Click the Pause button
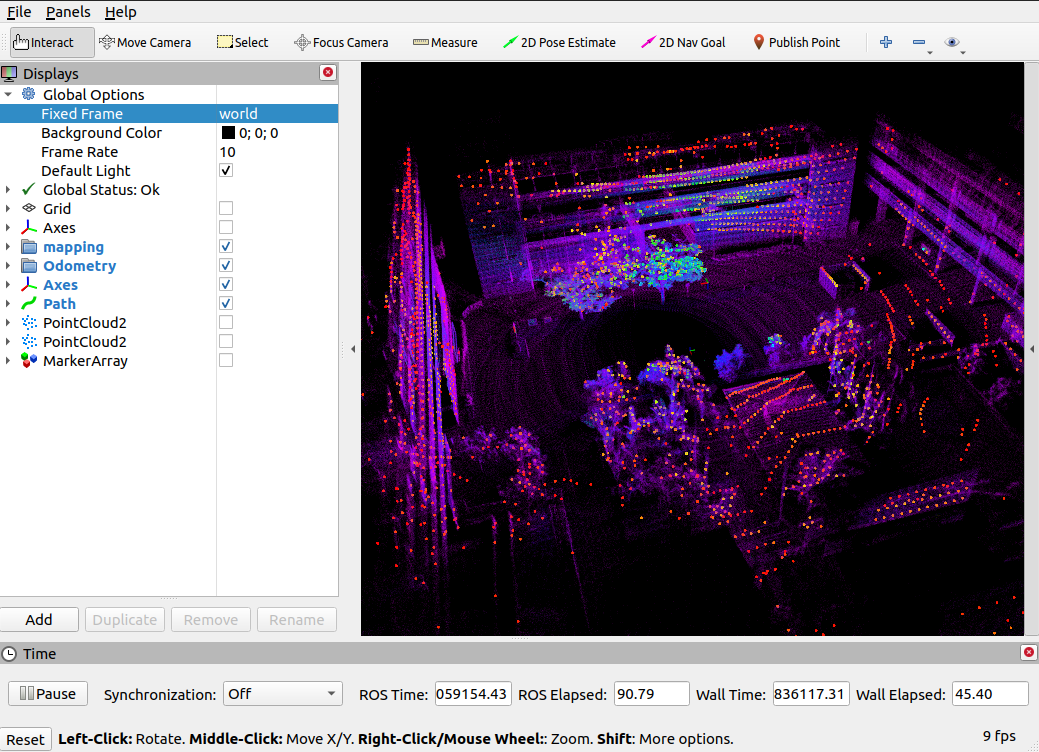Screen dimensions: 1039x752 [x=48, y=694]
